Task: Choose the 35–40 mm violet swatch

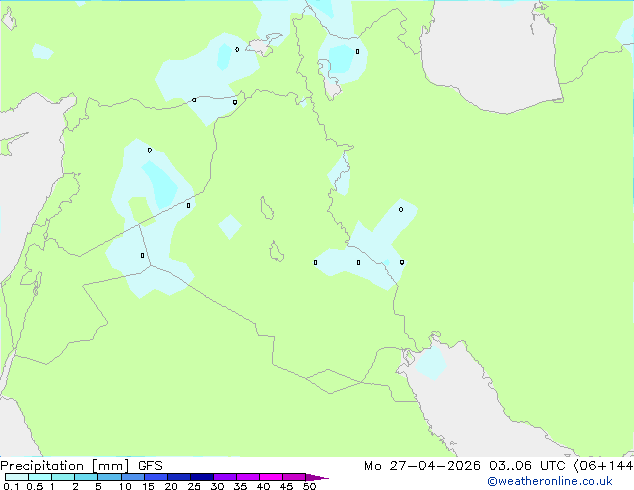Action: pyautogui.click(x=247, y=477)
